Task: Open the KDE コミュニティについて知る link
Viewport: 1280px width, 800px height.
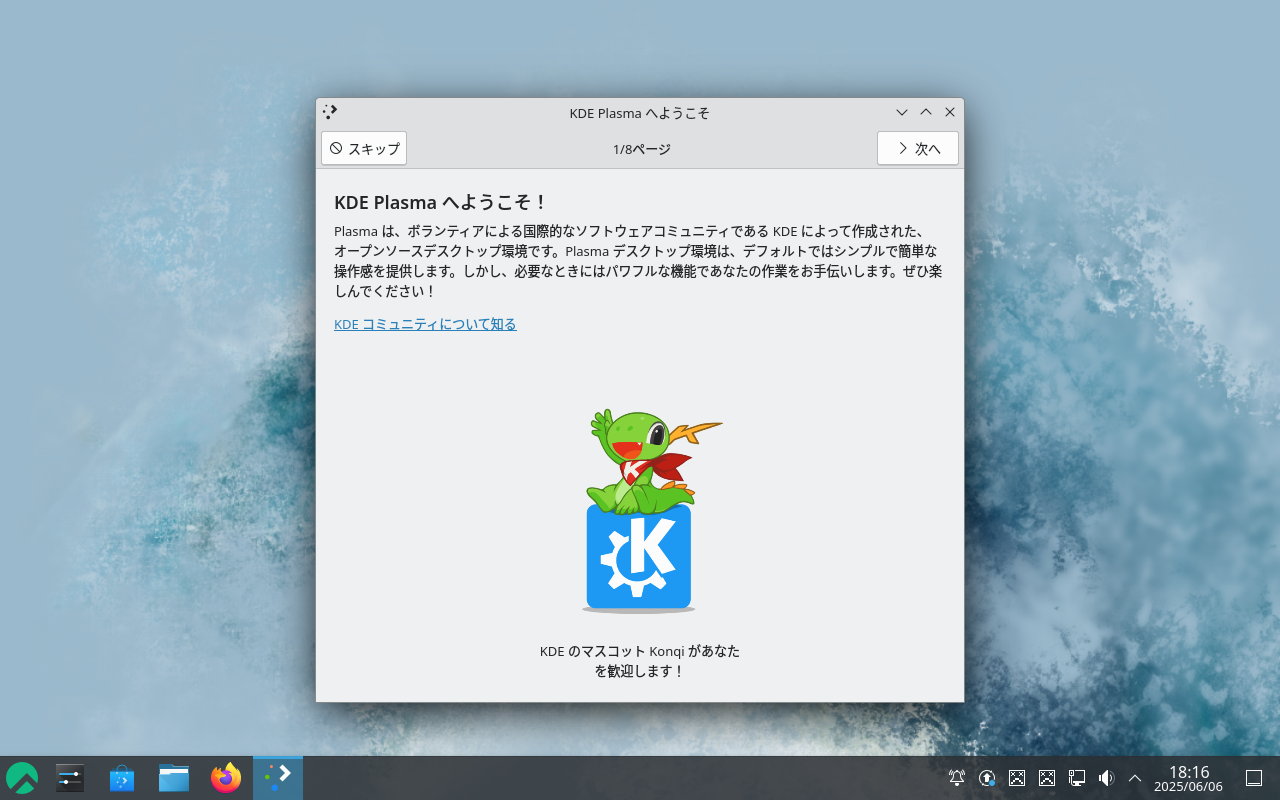Action: [x=425, y=324]
